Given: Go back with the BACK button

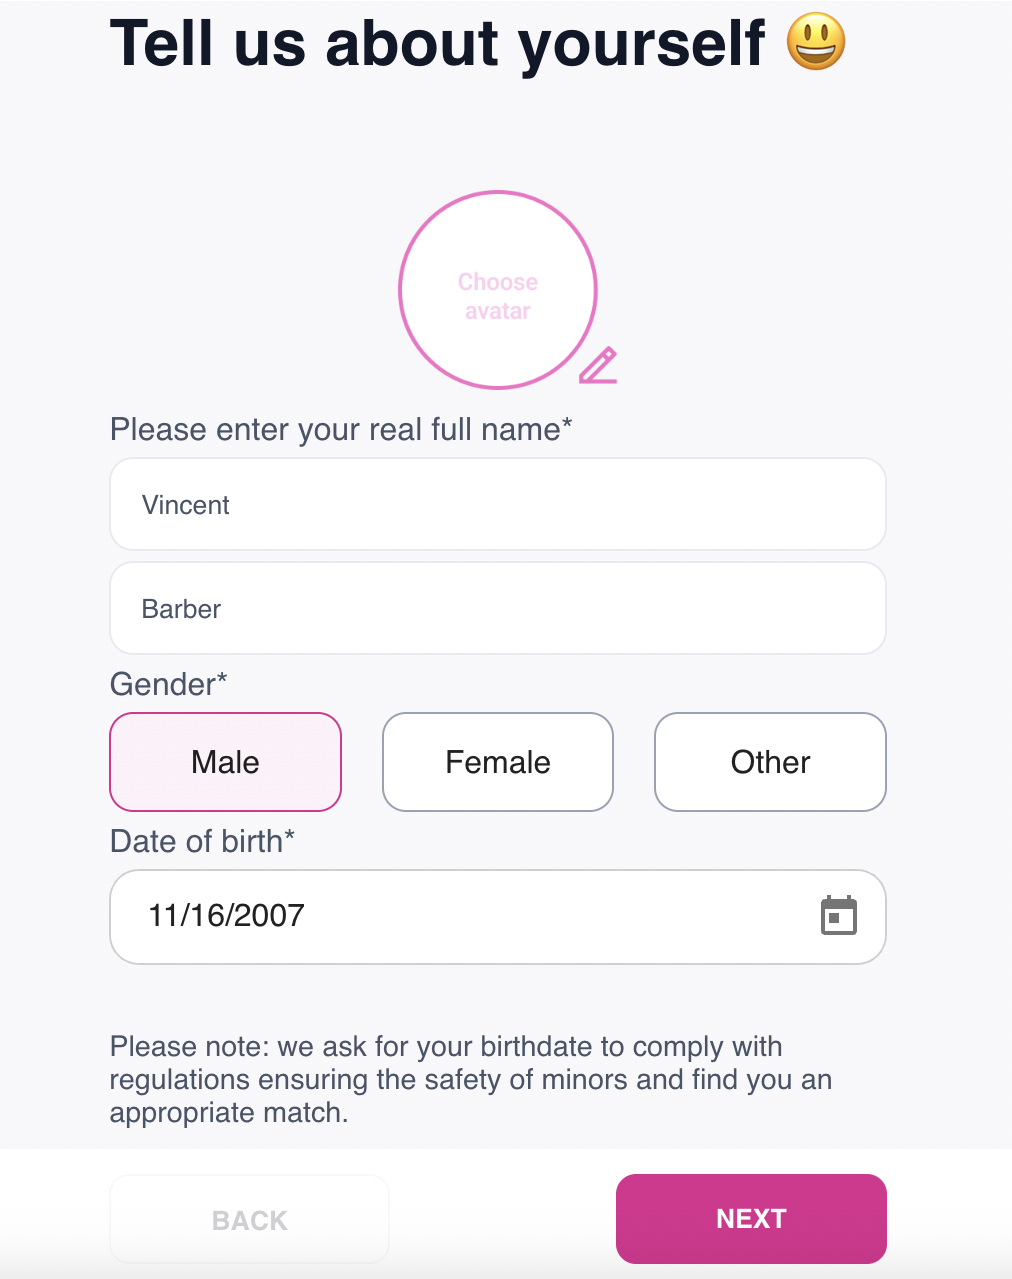Looking at the screenshot, I should pyautogui.click(x=249, y=1219).
